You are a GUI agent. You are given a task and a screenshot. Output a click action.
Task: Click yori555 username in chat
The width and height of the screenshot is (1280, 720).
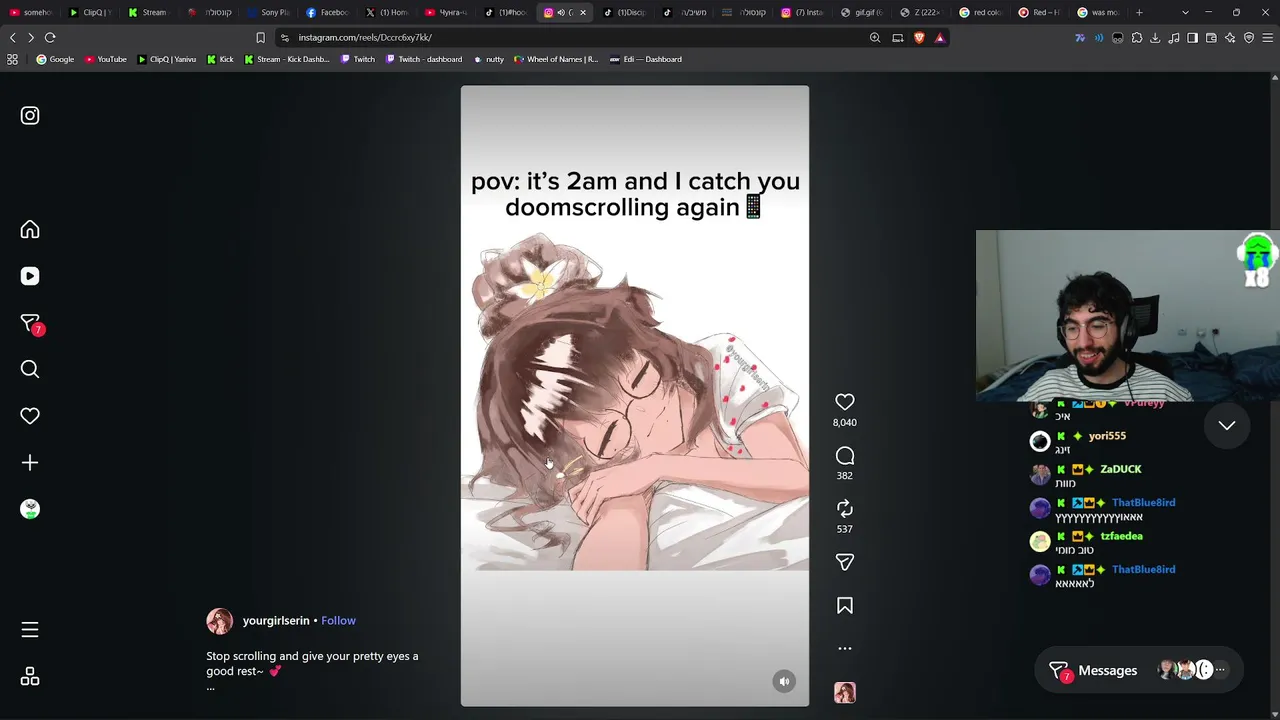(1107, 436)
